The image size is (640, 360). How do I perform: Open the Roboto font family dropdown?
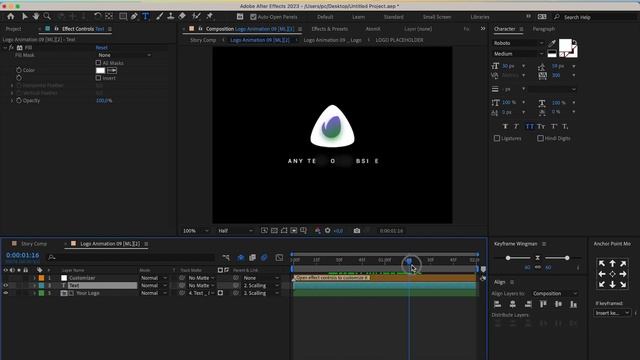pos(518,43)
